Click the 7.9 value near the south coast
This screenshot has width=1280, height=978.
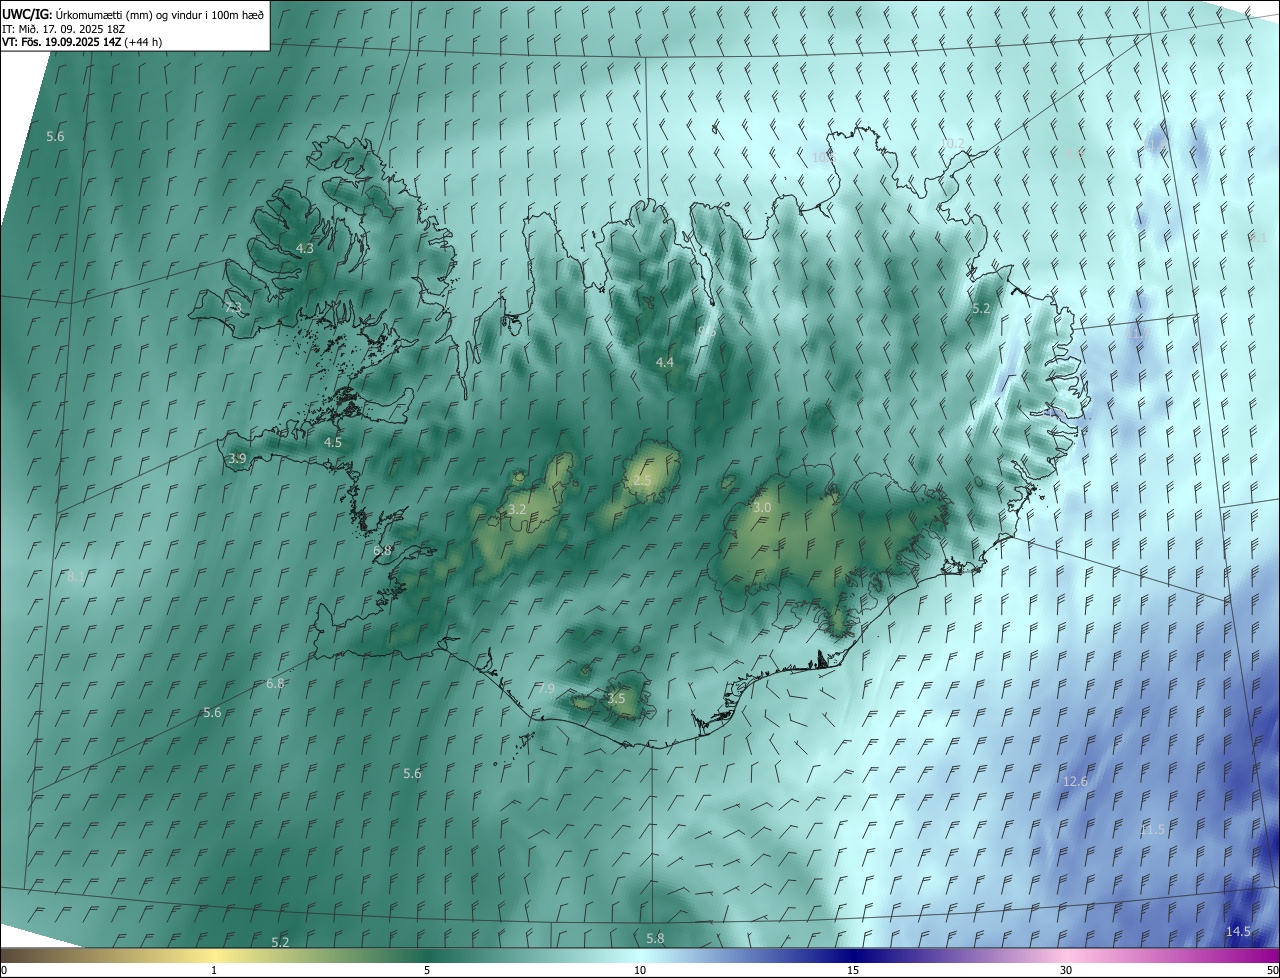(x=546, y=688)
